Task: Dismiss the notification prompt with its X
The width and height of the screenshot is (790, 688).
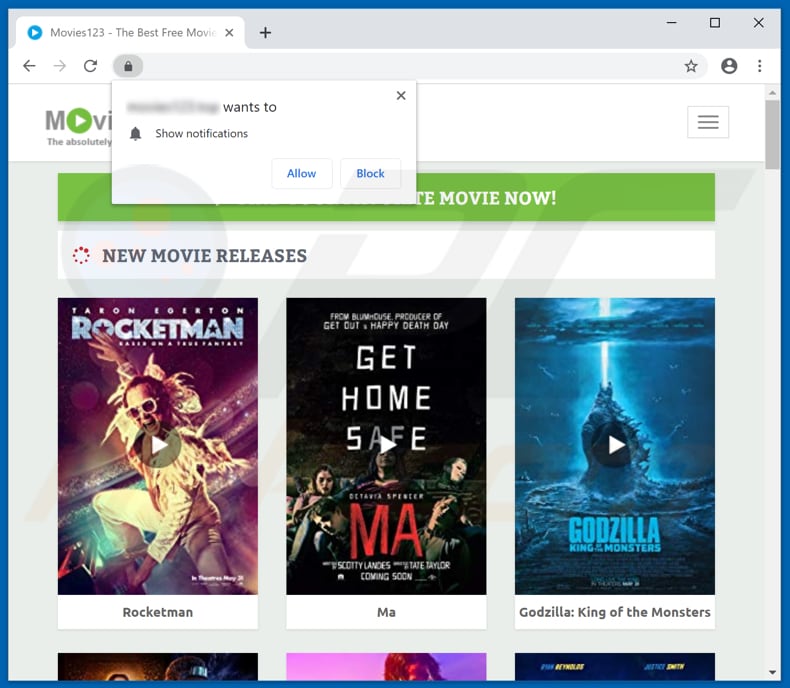Action: (x=401, y=95)
